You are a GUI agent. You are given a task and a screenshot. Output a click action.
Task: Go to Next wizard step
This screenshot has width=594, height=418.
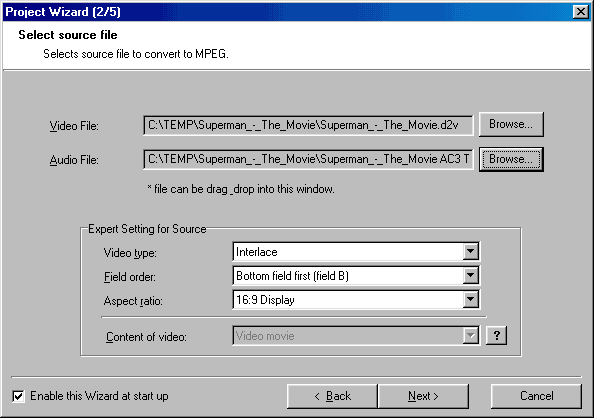[423, 396]
